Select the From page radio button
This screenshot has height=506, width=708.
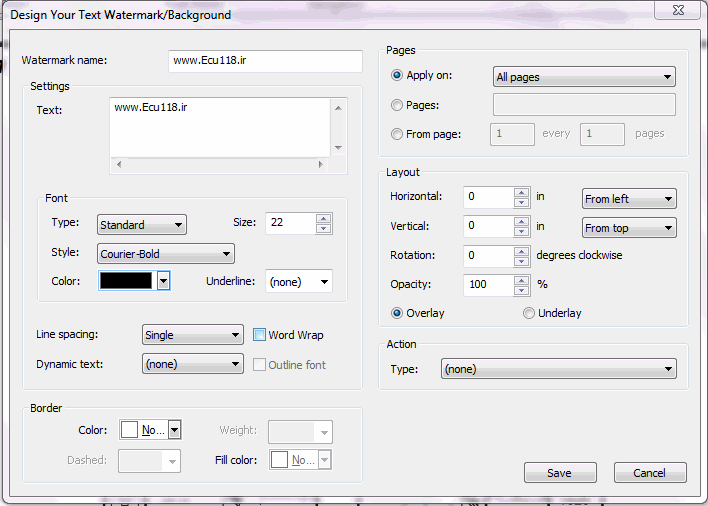(x=397, y=134)
